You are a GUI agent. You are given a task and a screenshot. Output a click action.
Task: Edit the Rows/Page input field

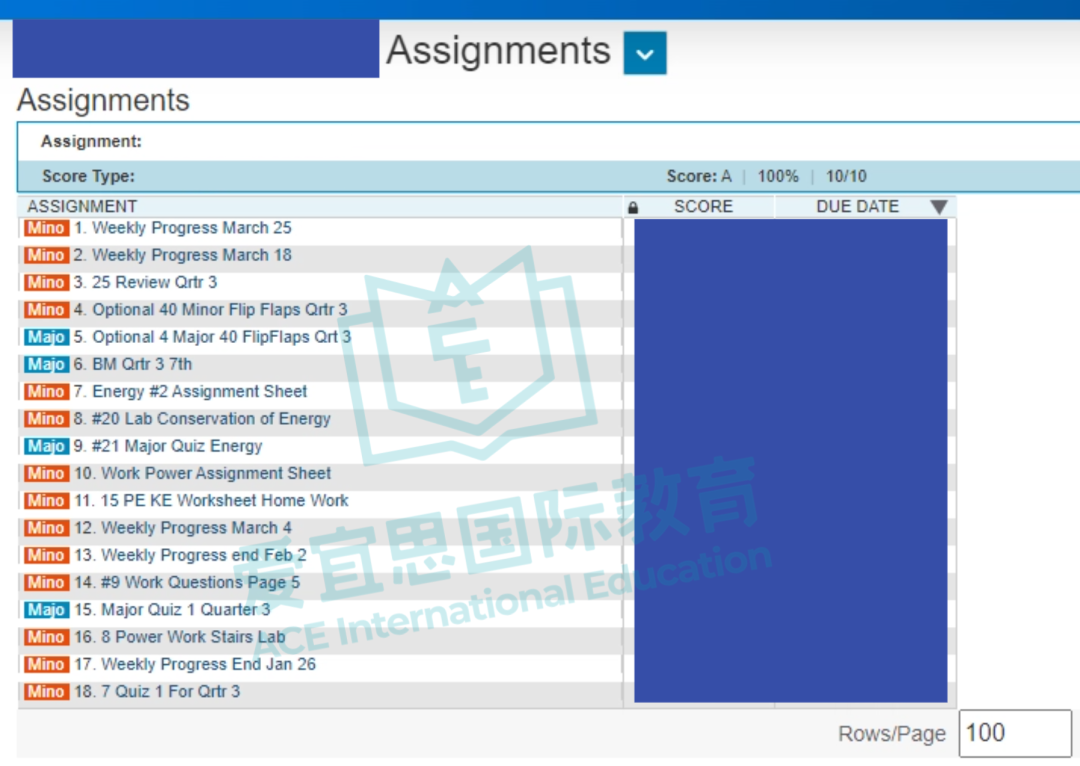1015,733
